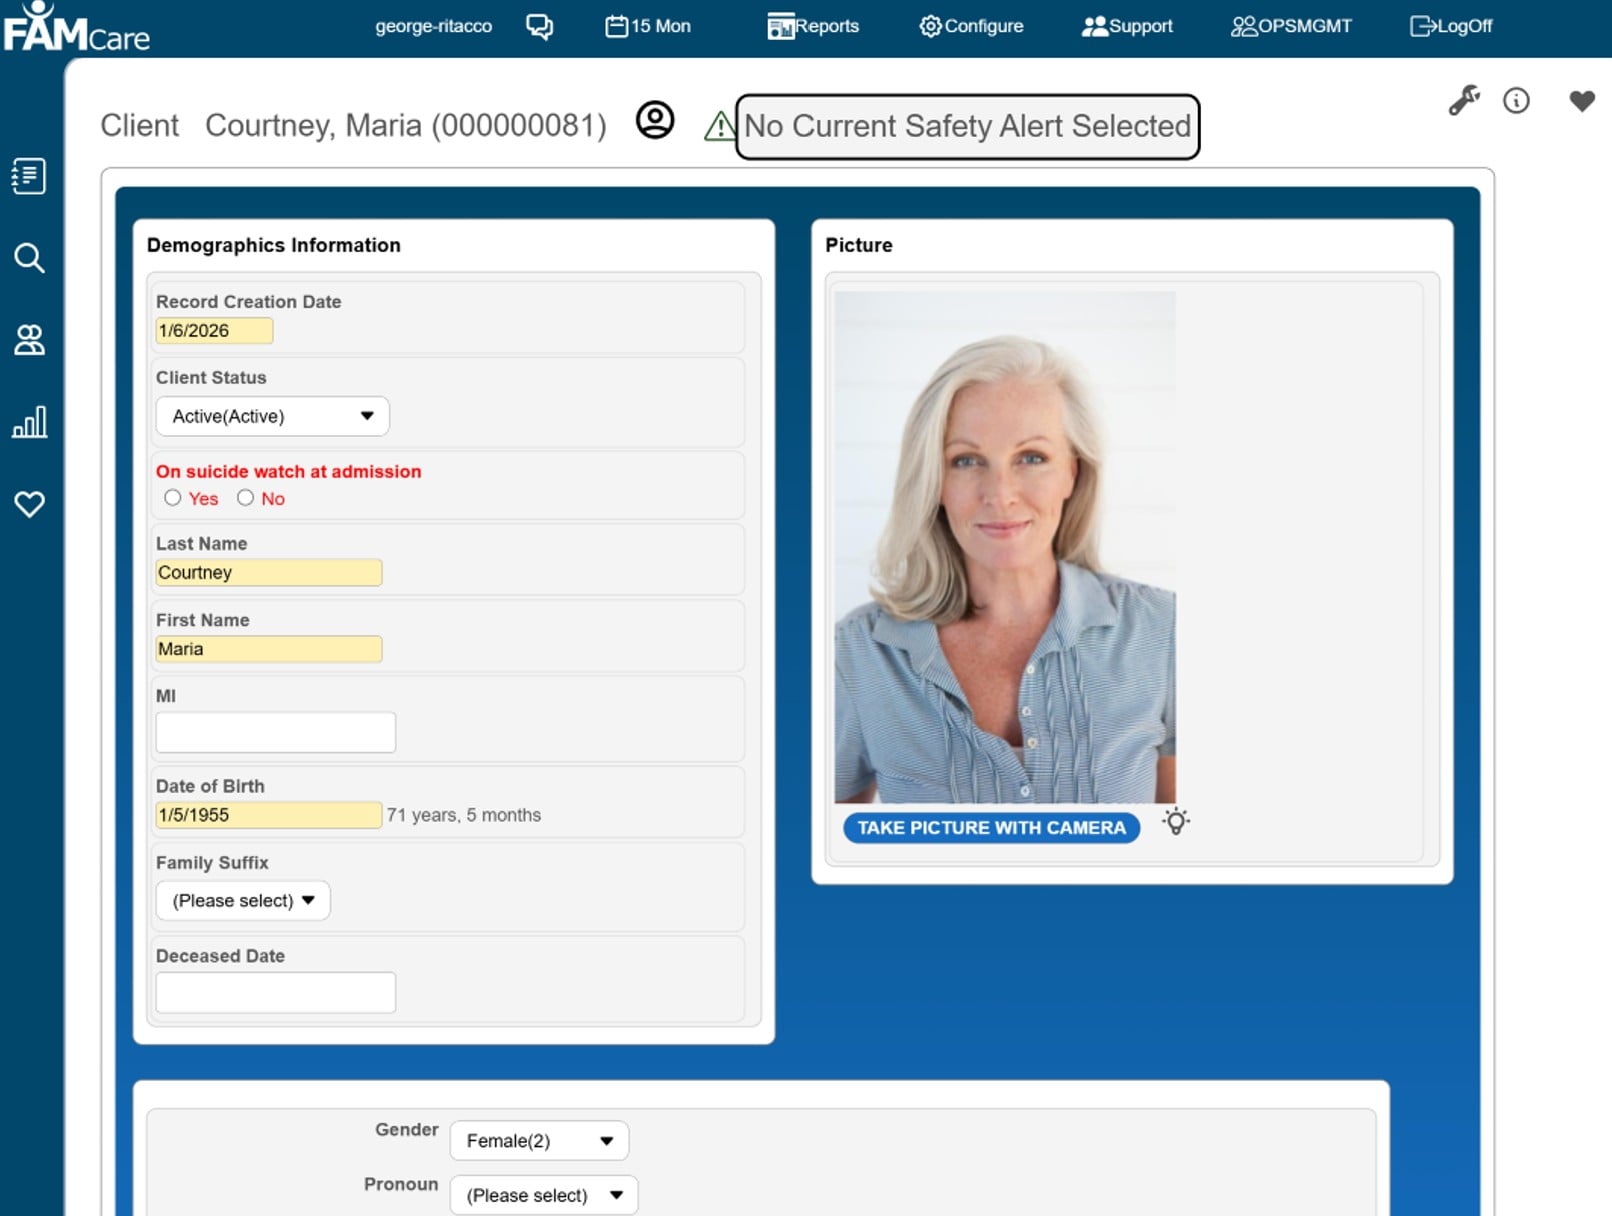The width and height of the screenshot is (1612, 1216).
Task: Click the Last Name field
Action: click(268, 572)
